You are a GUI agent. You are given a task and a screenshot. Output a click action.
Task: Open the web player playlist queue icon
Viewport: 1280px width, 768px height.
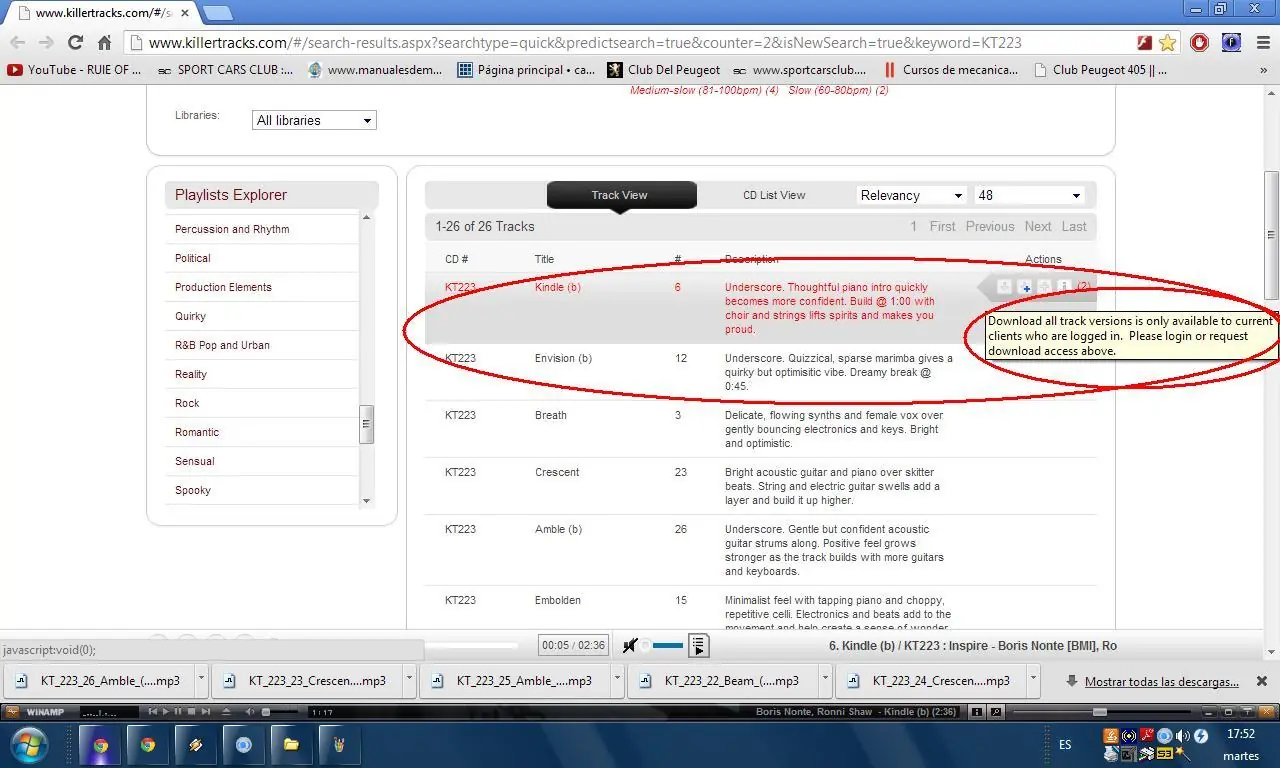pos(698,645)
